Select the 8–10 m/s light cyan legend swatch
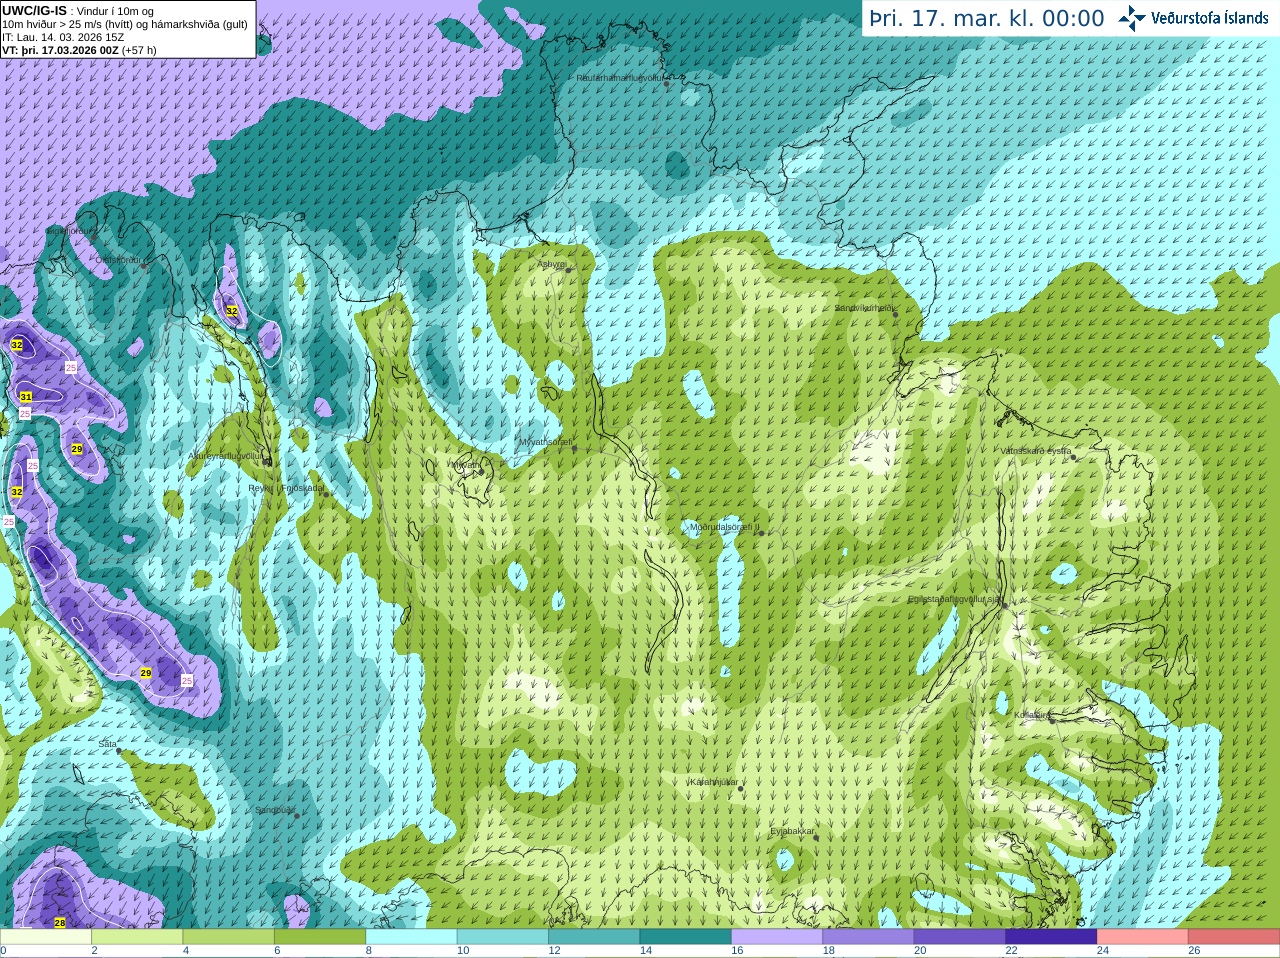Viewport: 1280px width, 958px height. coord(412,937)
